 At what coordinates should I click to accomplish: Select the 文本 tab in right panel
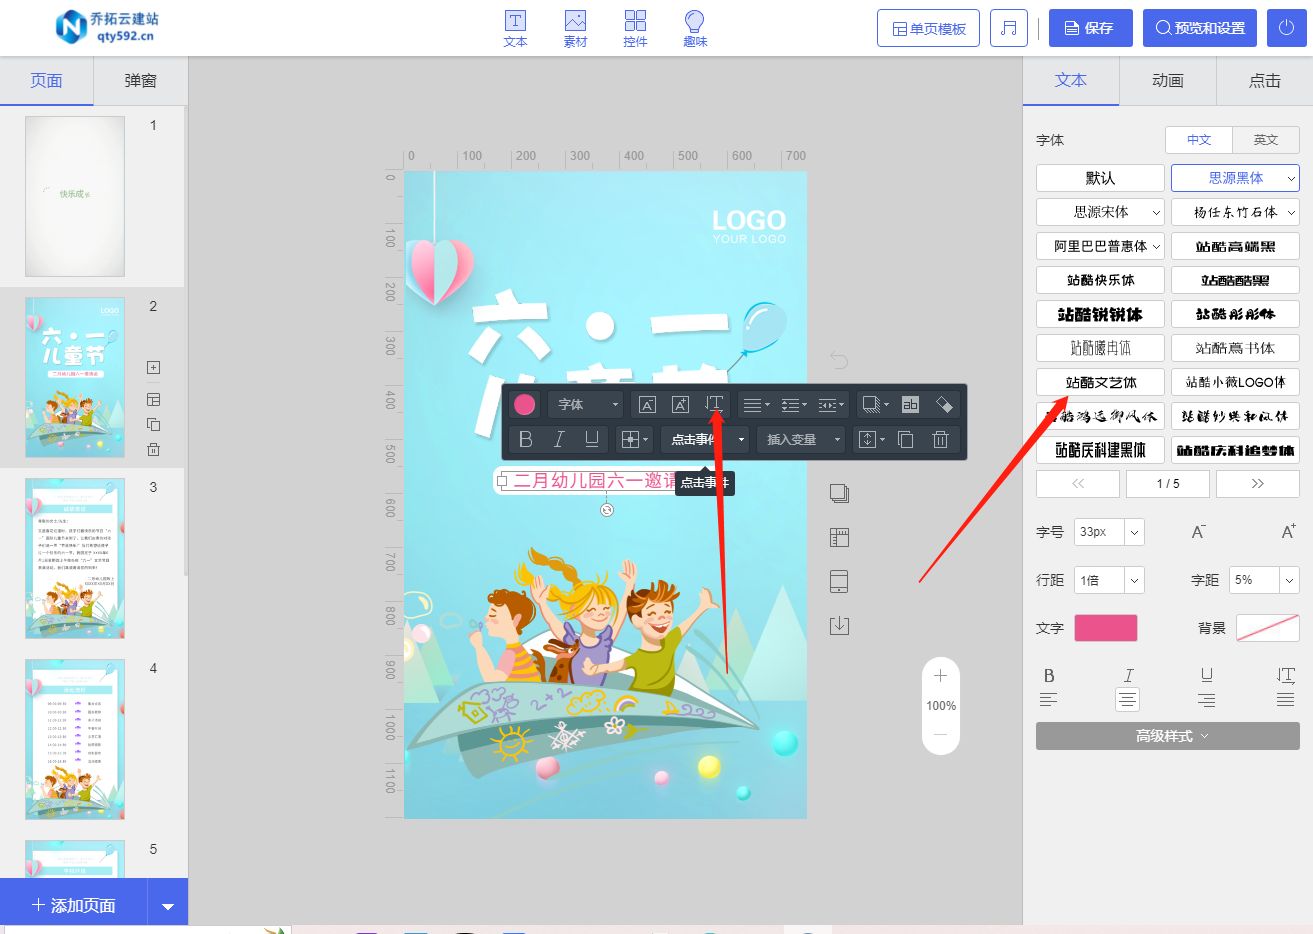pyautogui.click(x=1071, y=81)
